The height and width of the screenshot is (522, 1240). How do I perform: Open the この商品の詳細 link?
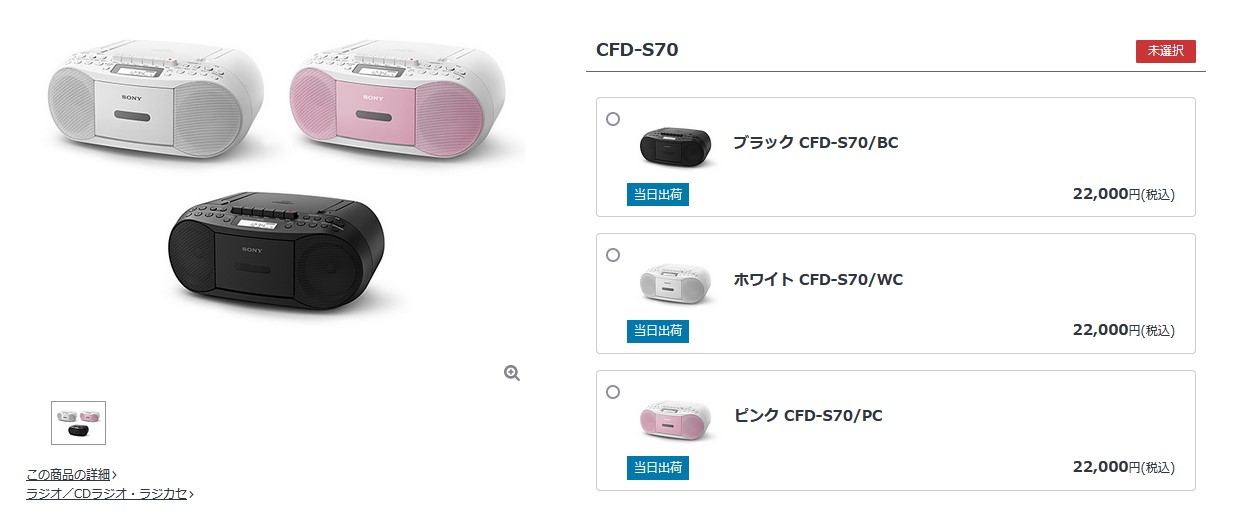pyautogui.click(x=71, y=474)
